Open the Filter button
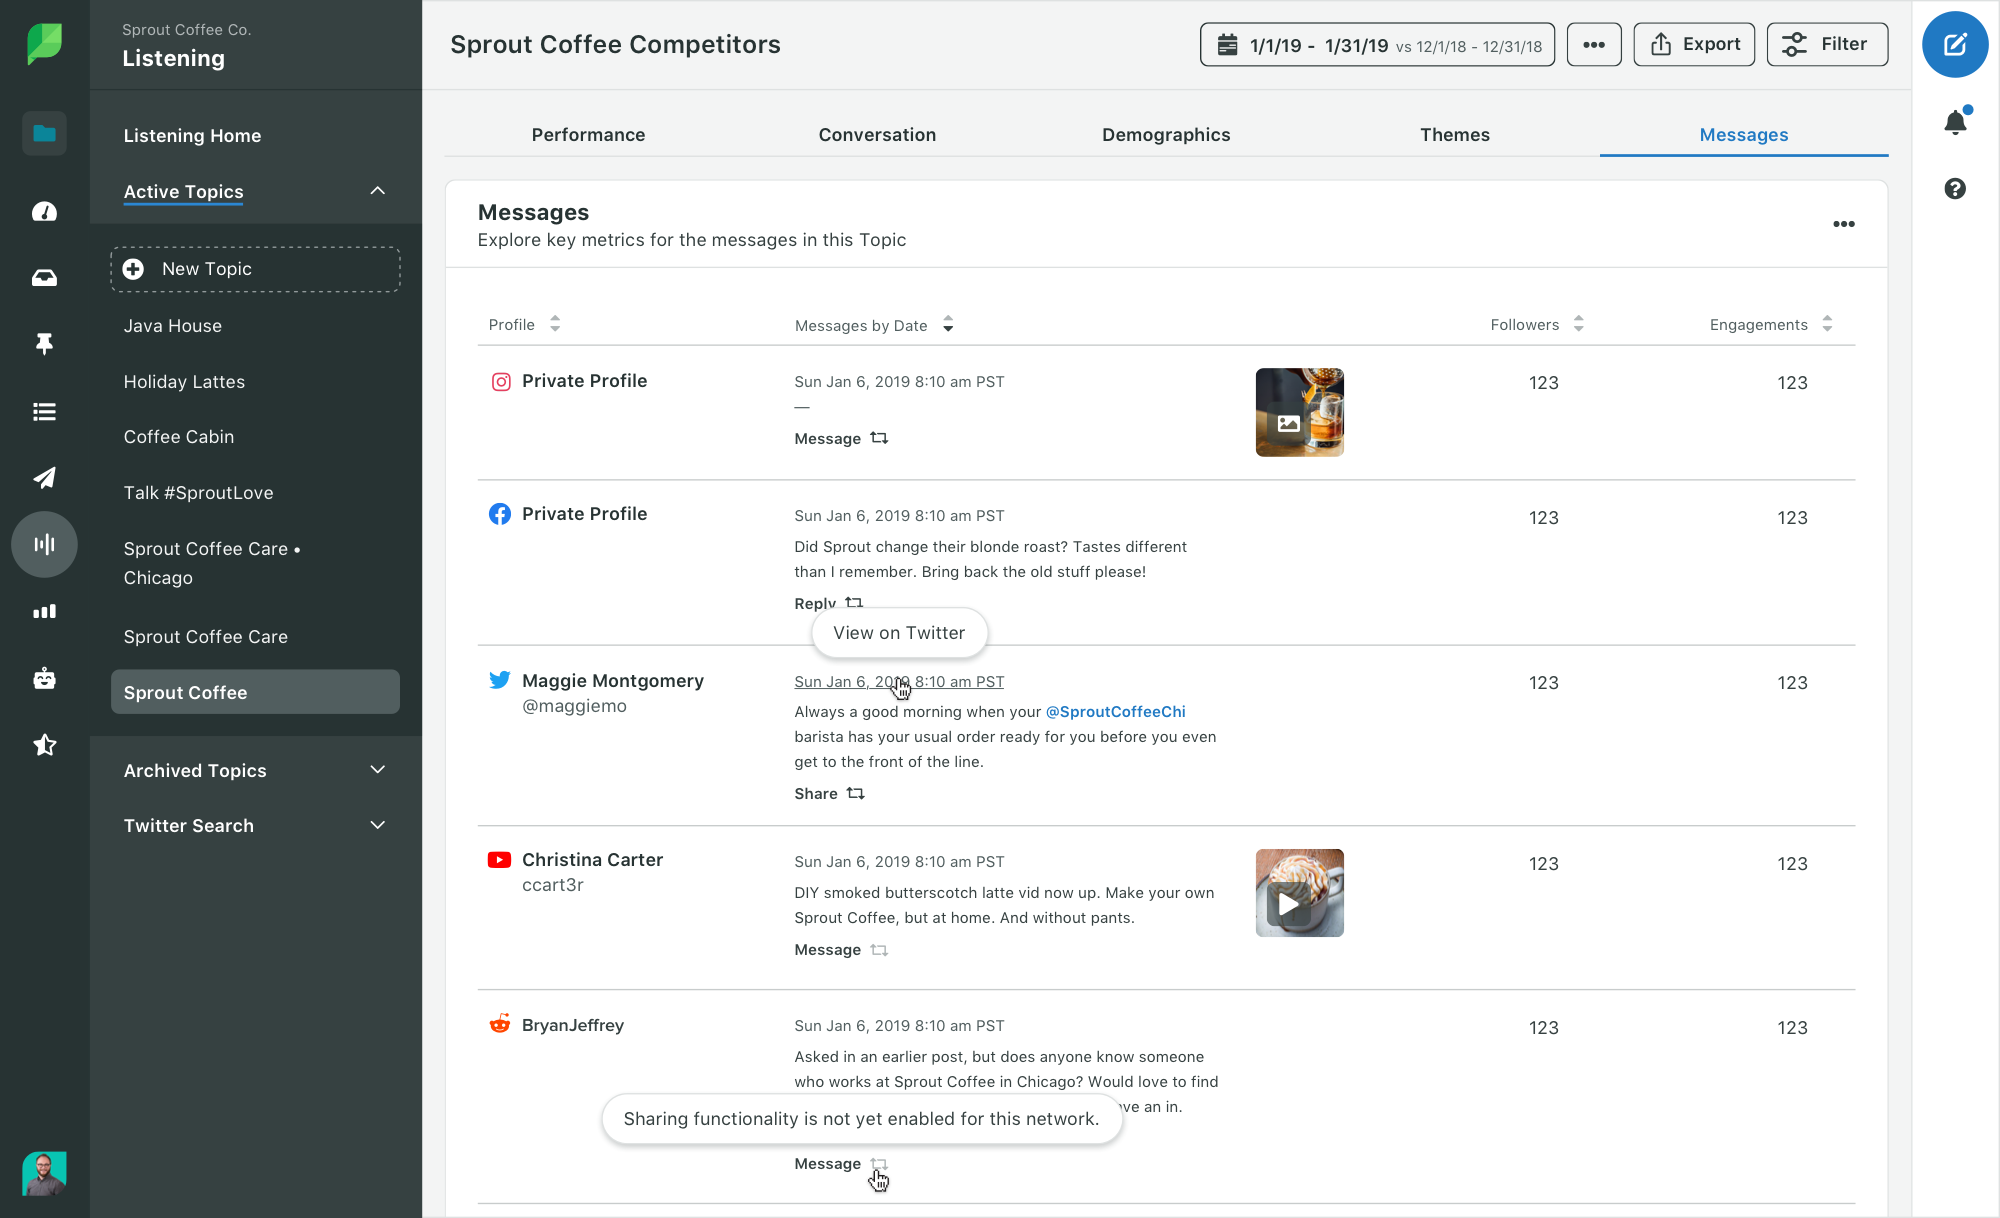The image size is (2000, 1218). click(1827, 44)
